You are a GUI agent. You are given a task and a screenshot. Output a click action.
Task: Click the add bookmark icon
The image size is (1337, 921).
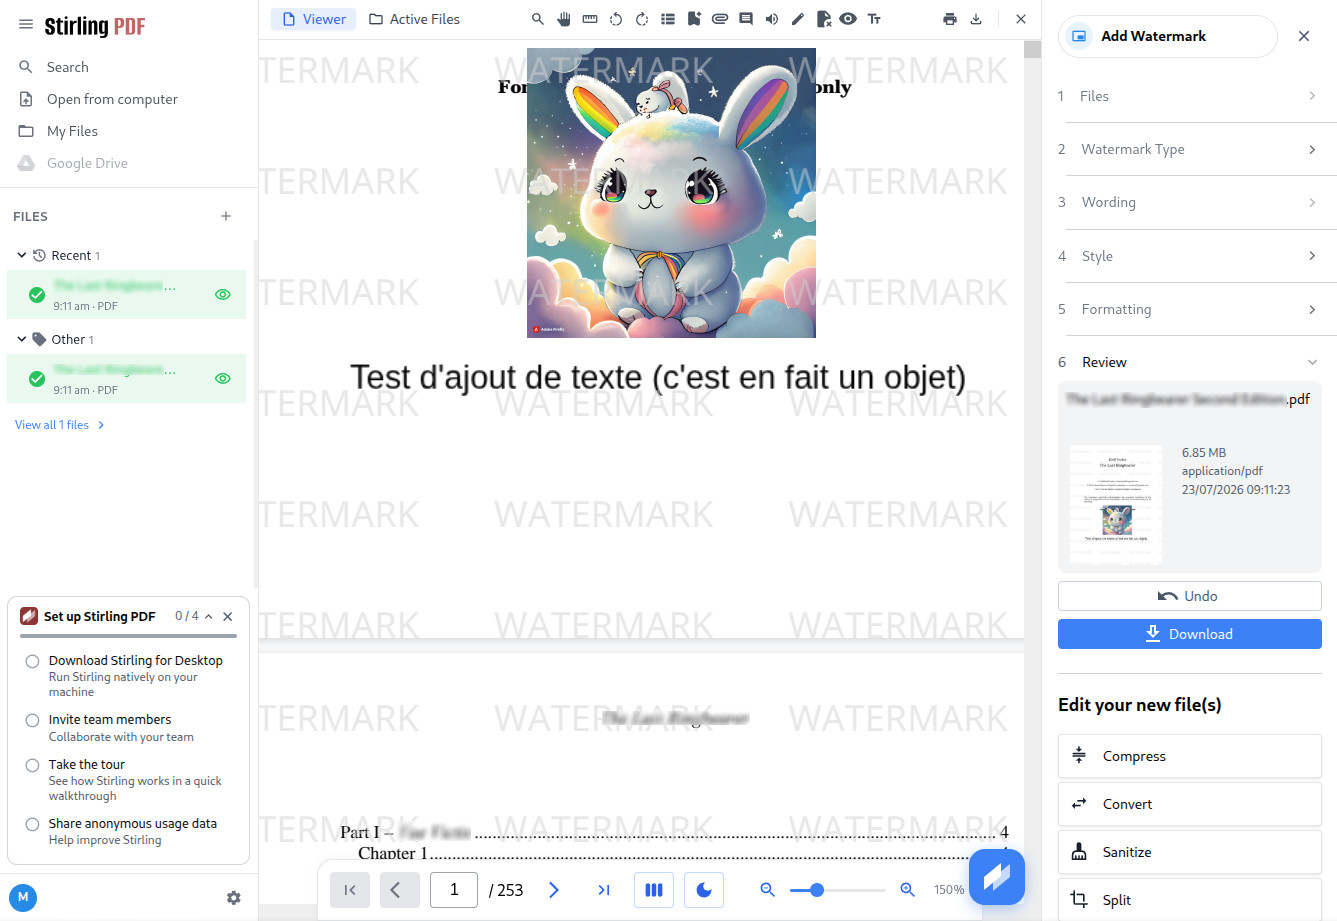tap(694, 19)
